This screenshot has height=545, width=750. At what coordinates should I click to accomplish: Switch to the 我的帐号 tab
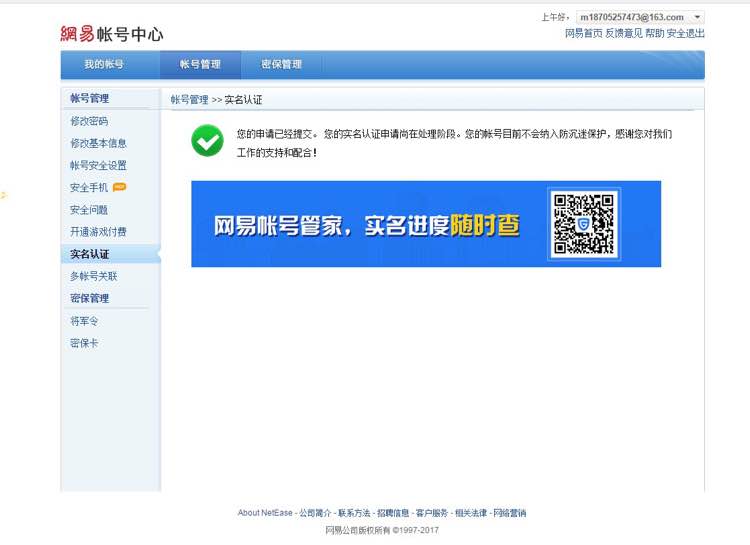[x=104, y=64]
